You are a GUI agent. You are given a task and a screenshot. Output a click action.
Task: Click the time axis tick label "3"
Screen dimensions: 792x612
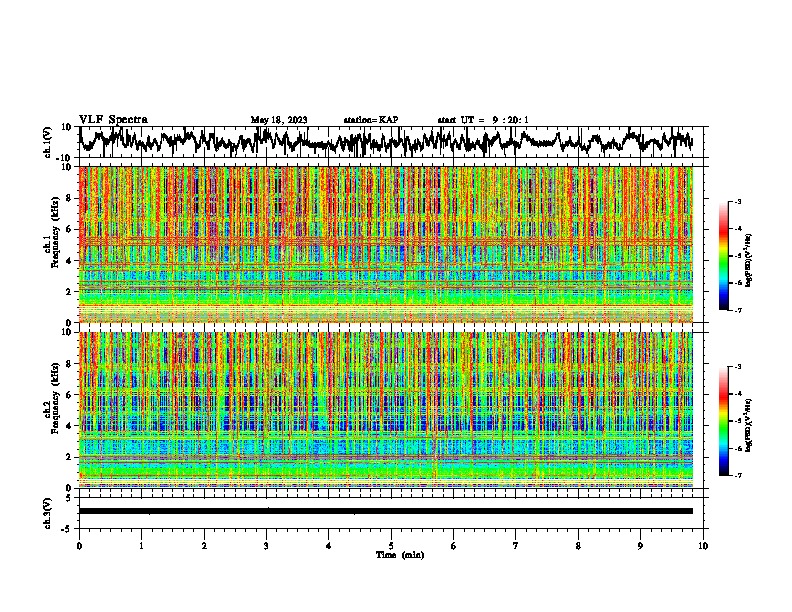(x=266, y=546)
